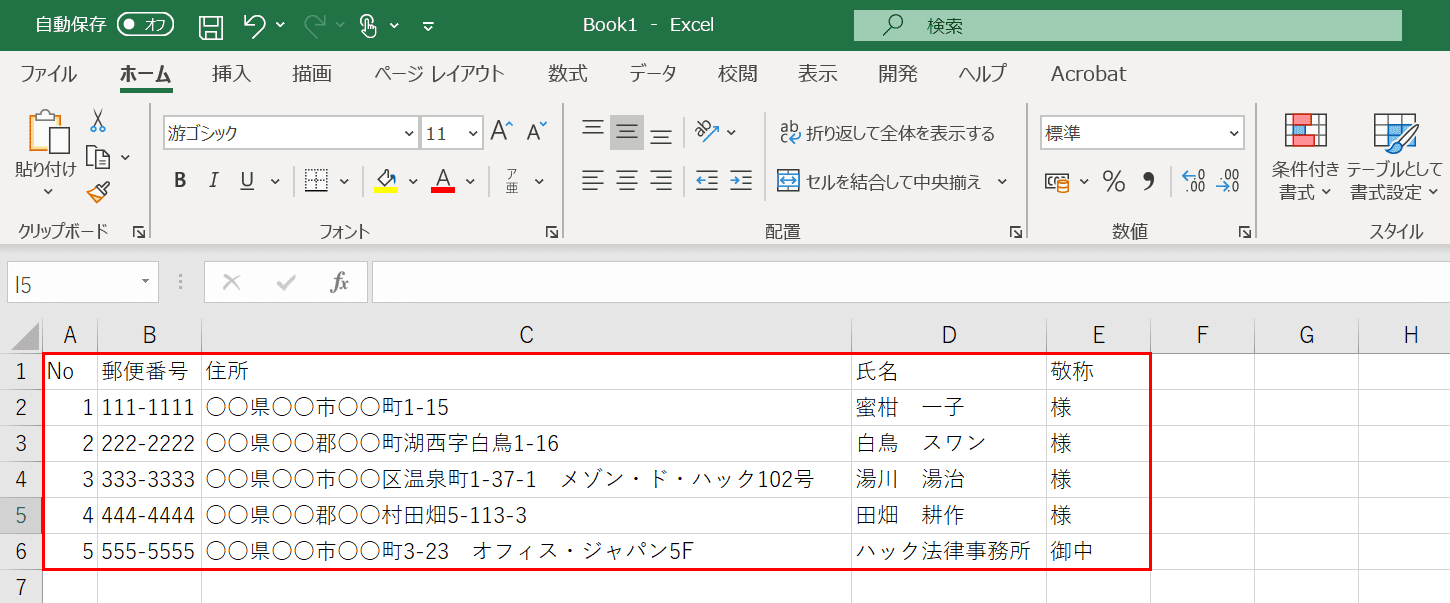Increase indent icon
The width and height of the screenshot is (1450, 603).
[x=741, y=181]
